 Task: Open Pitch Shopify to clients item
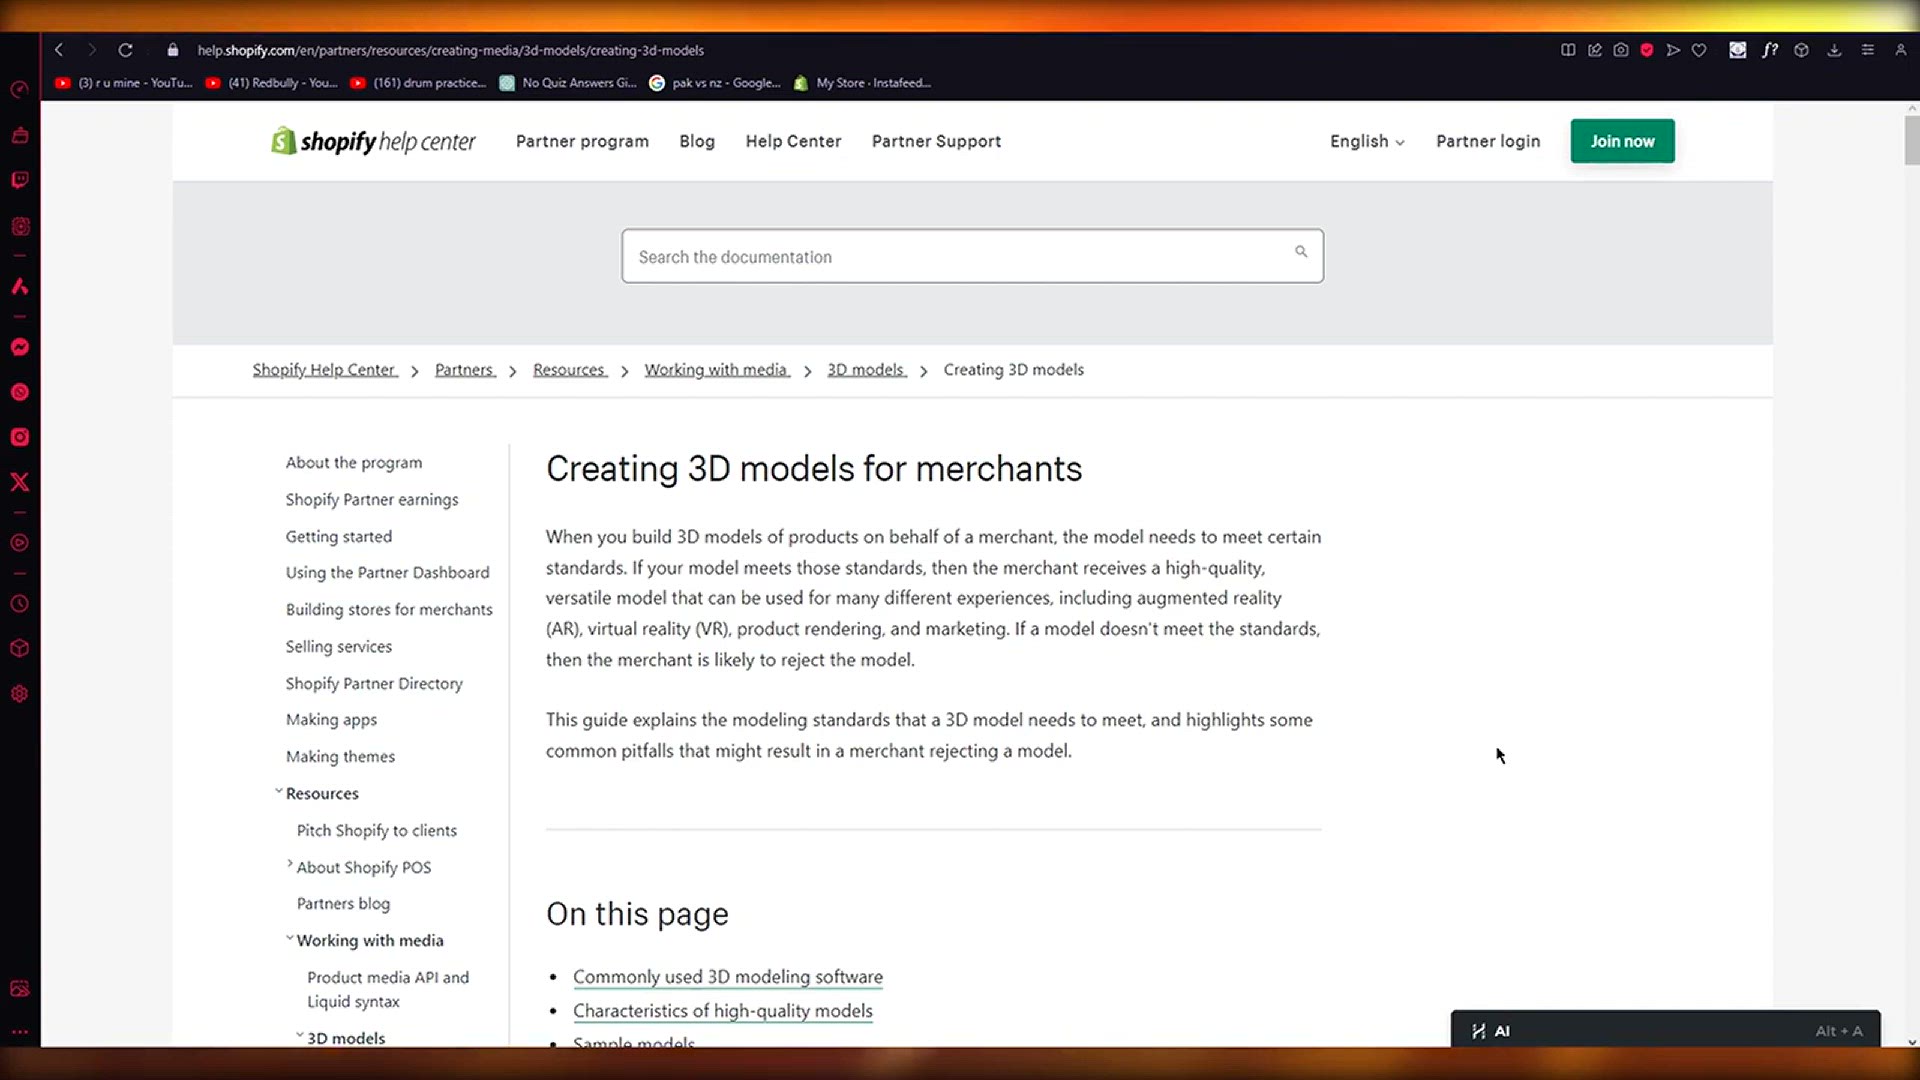[377, 831]
